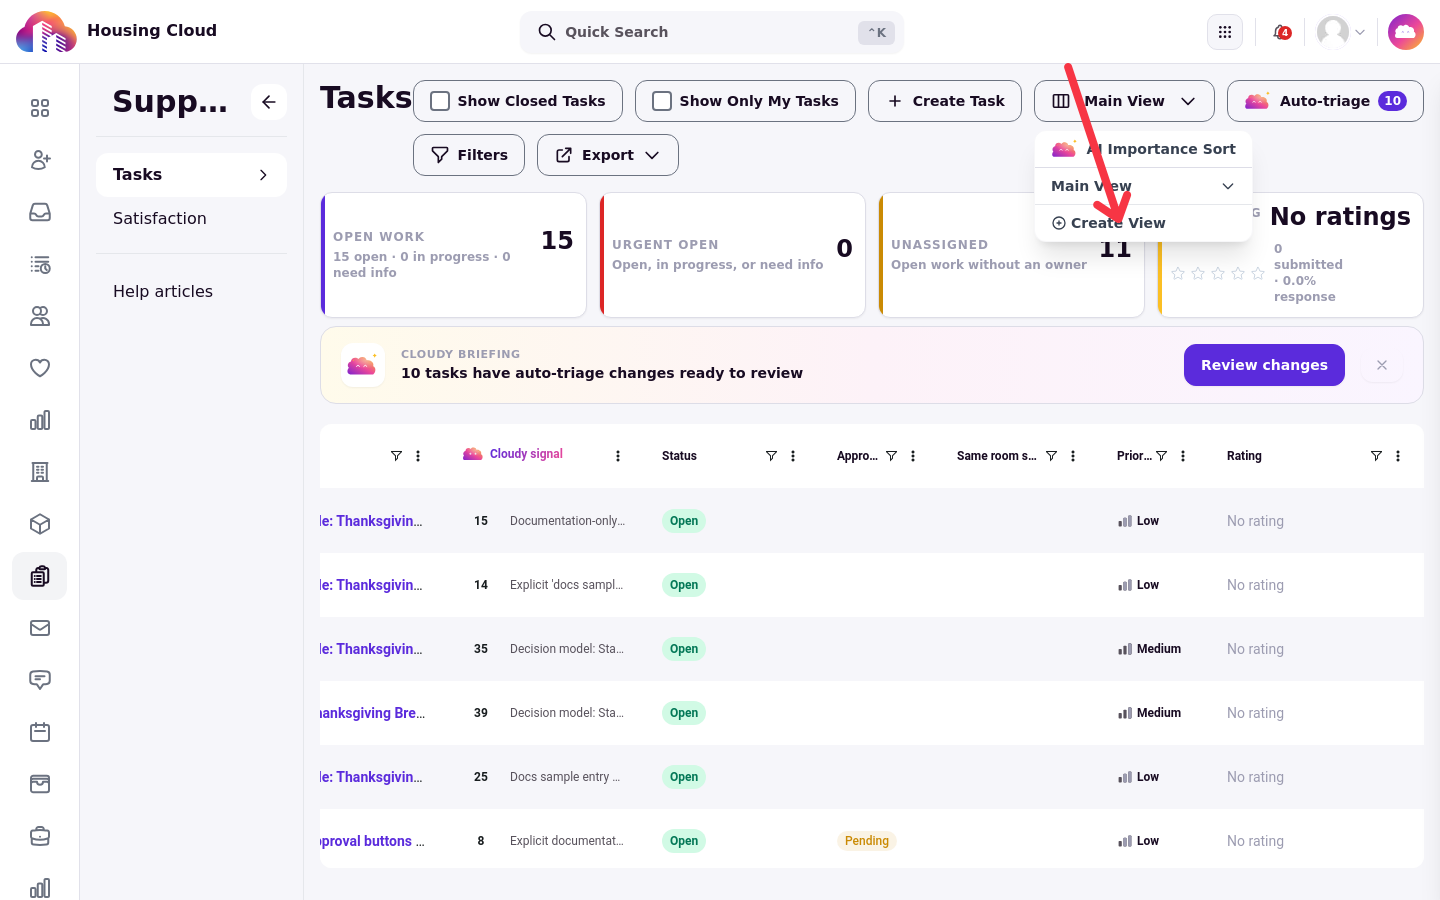Viewport: 1440px width, 900px height.
Task: Open the inbox tray sidebar icon
Action: 40,212
